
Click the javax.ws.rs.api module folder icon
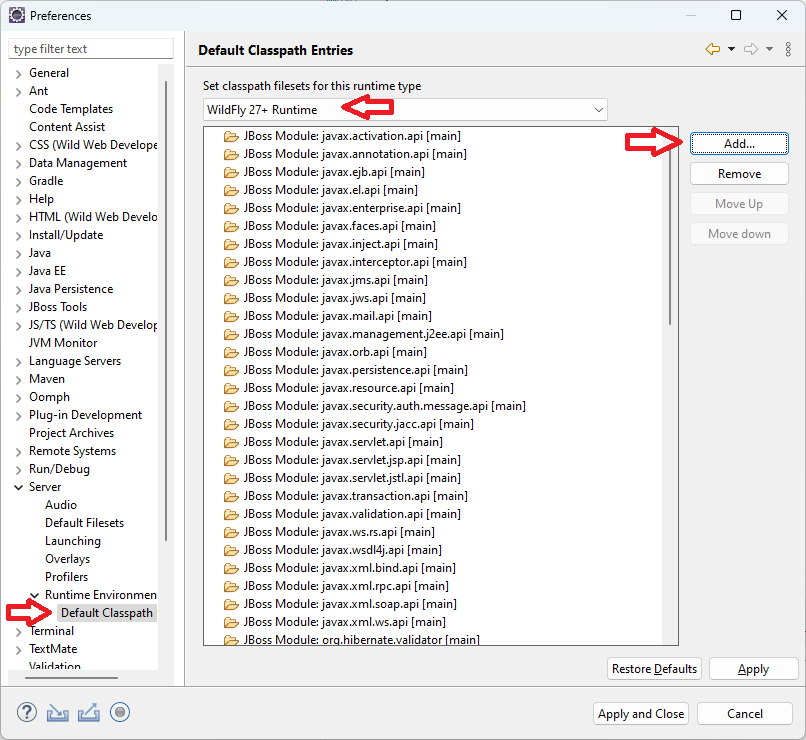231,532
